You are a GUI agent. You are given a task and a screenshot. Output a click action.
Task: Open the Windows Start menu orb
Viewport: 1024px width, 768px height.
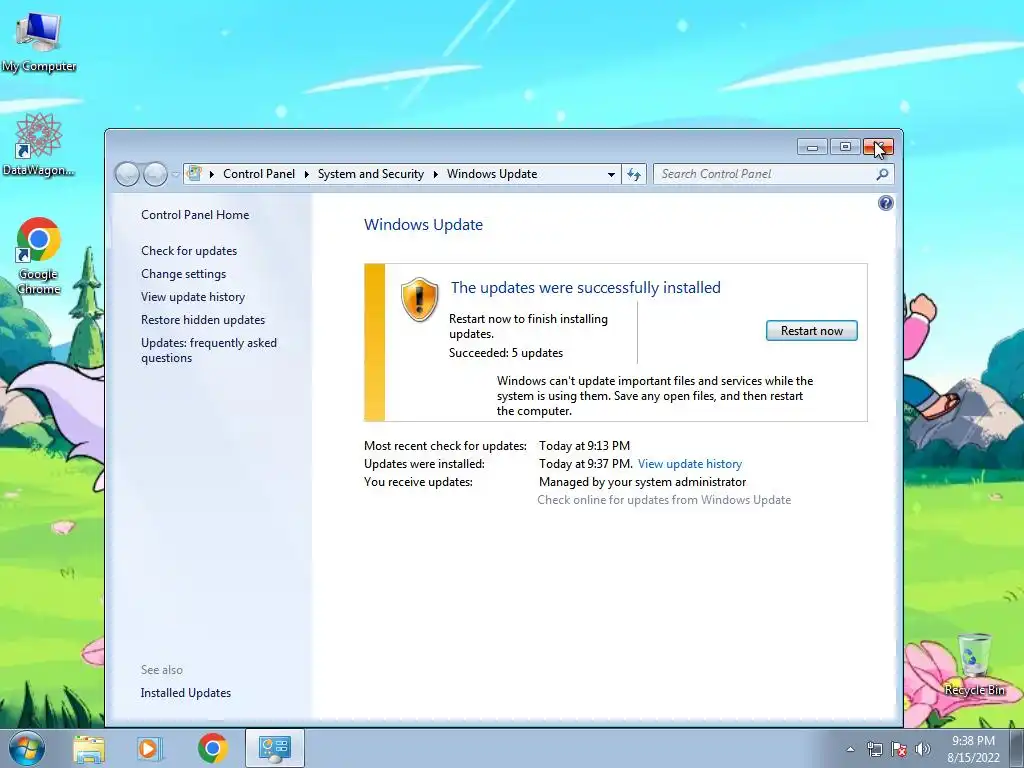[27, 748]
